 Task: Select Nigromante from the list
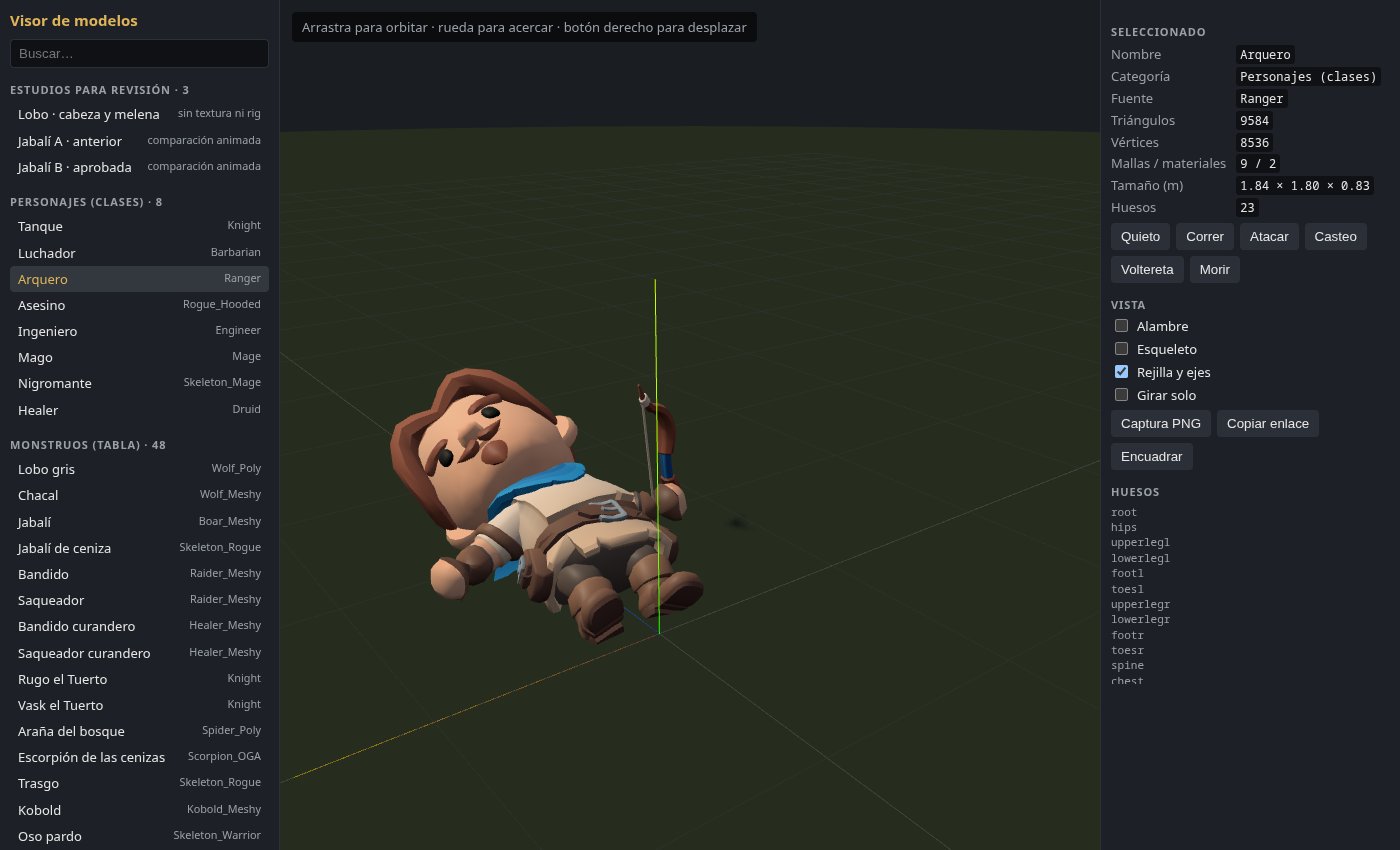[x=139, y=383]
